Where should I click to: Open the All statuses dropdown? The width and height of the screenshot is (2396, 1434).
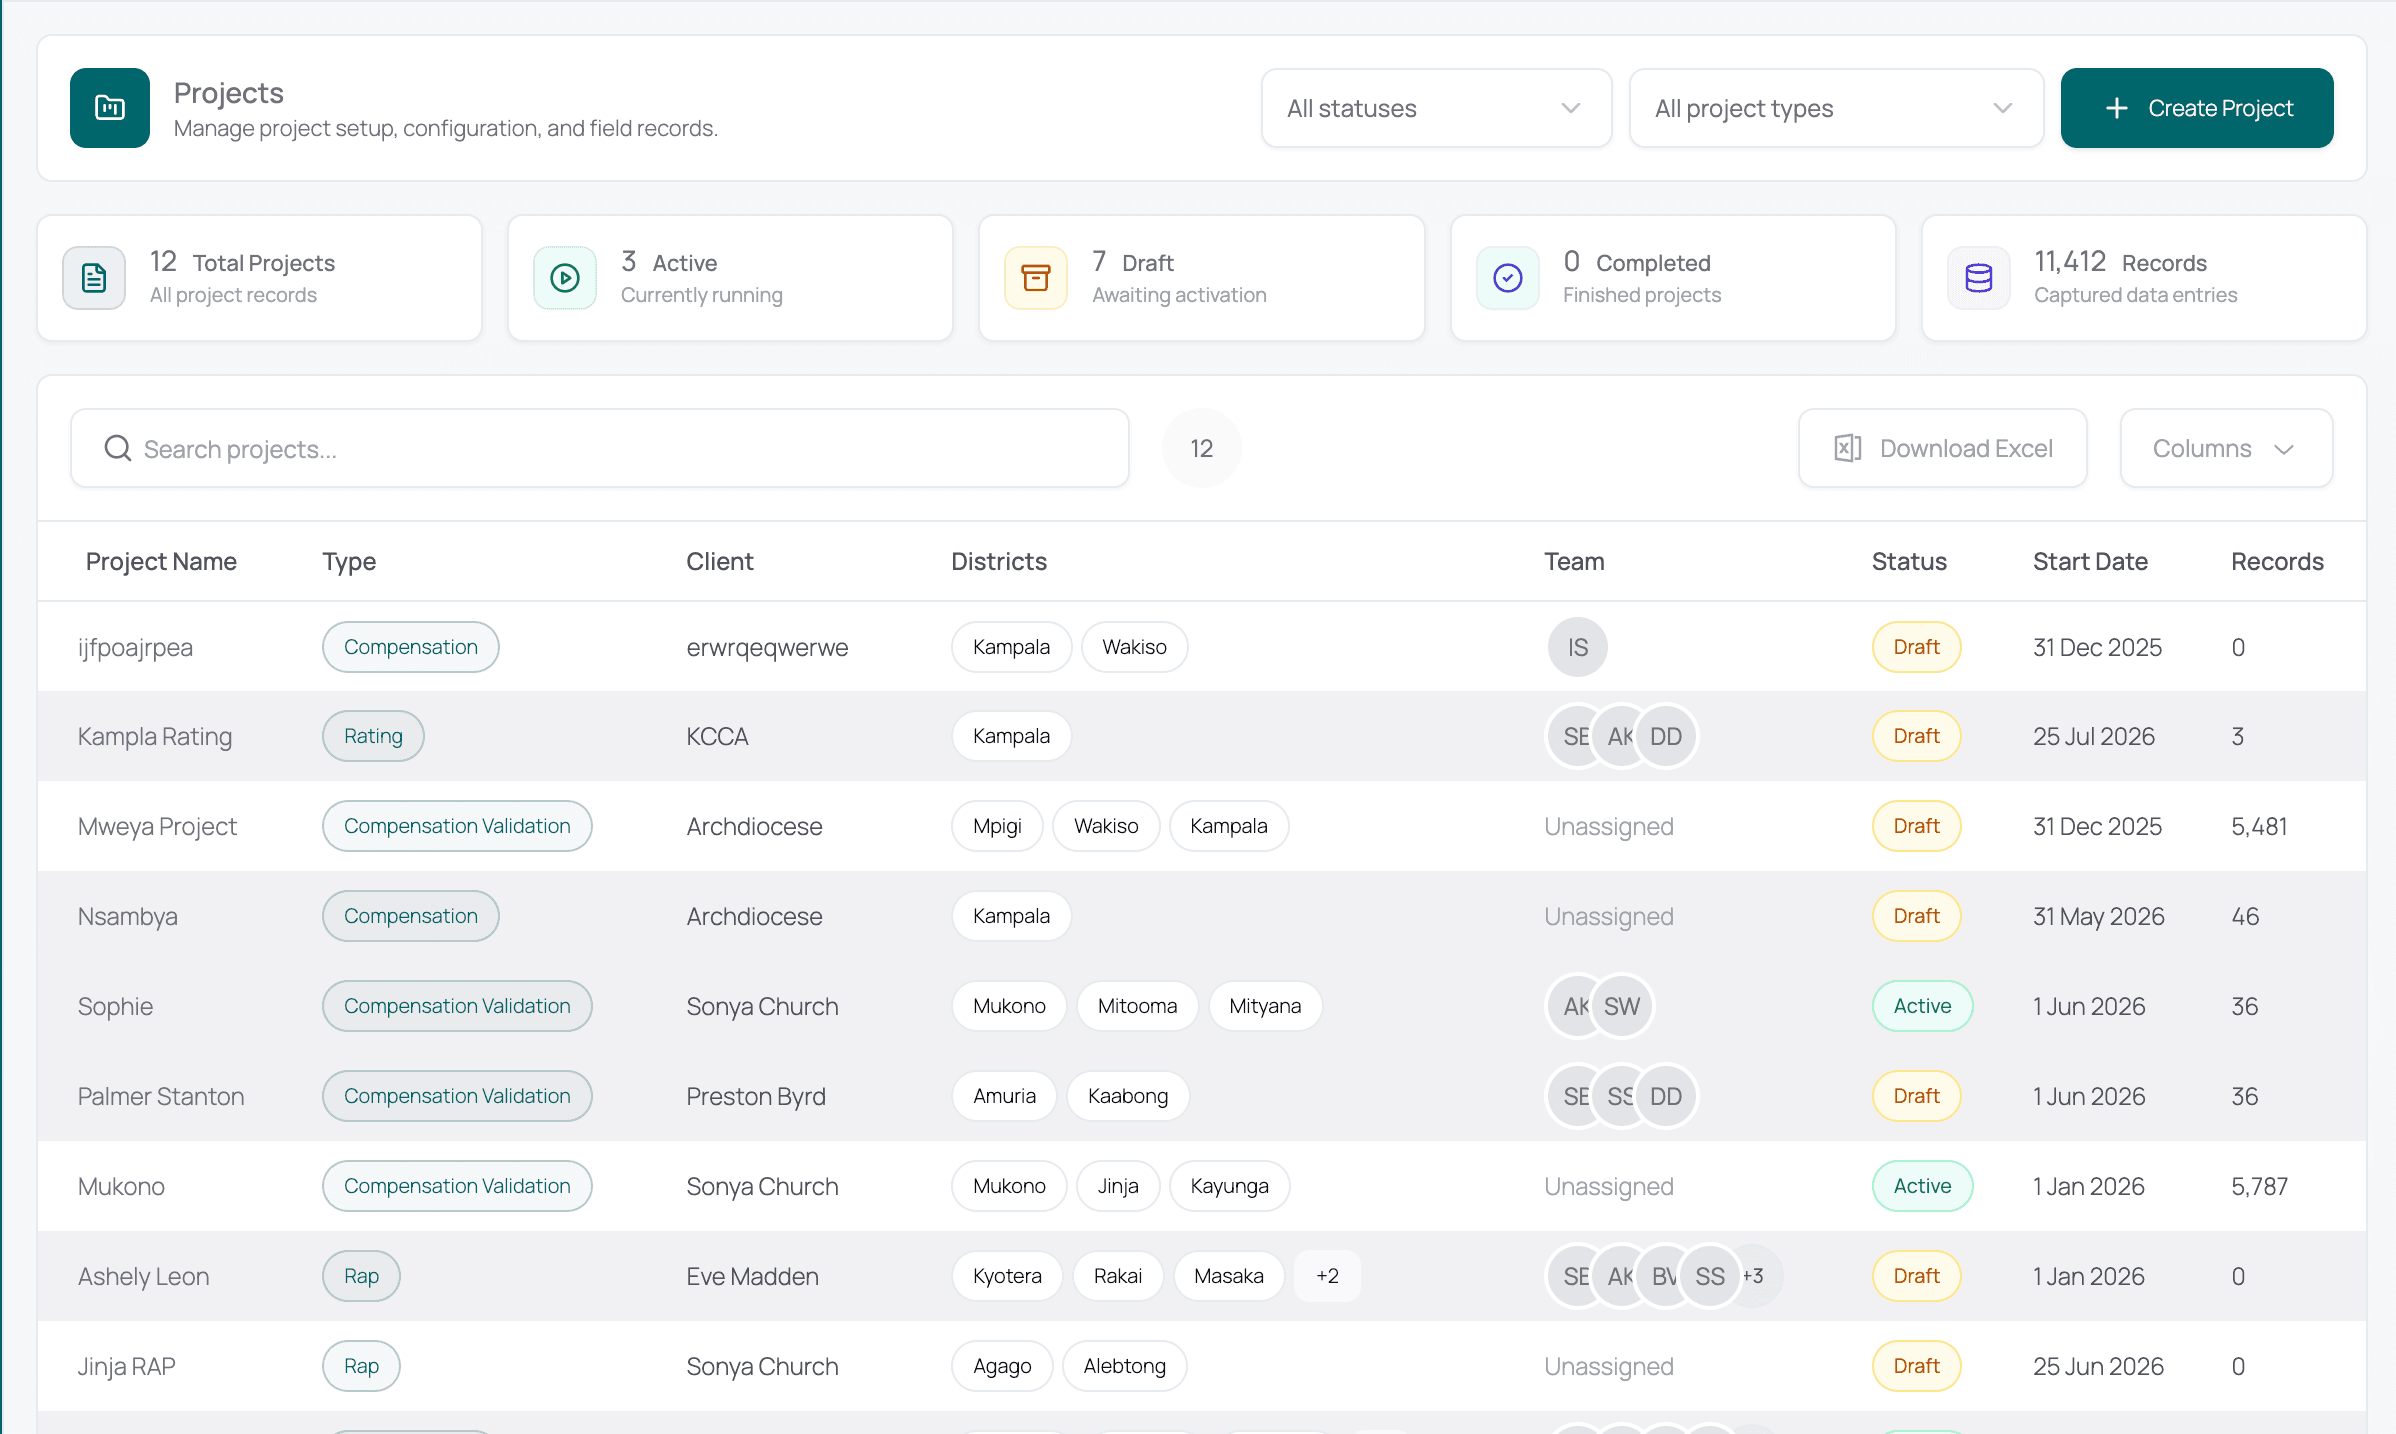coord(1436,108)
